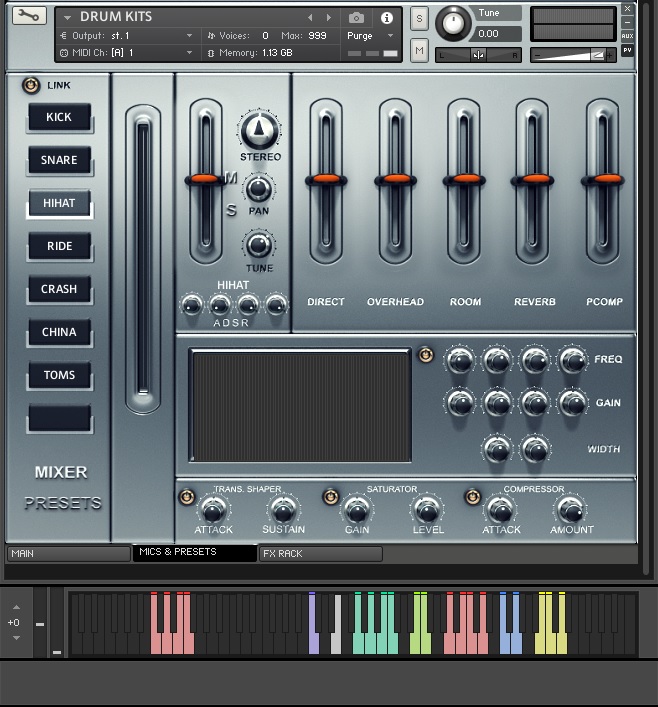Click the octave up arrow on keyboard
658x707 pixels.
pyautogui.click(x=16, y=607)
